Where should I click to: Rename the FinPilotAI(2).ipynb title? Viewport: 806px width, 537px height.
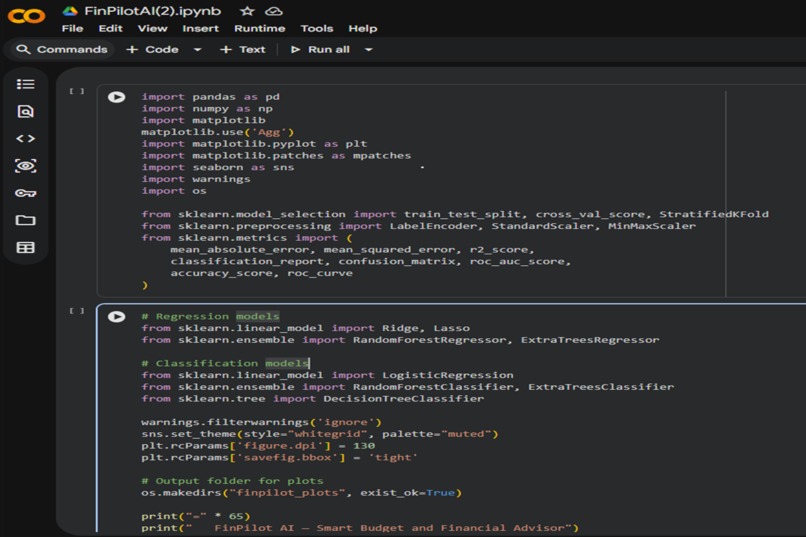153,11
